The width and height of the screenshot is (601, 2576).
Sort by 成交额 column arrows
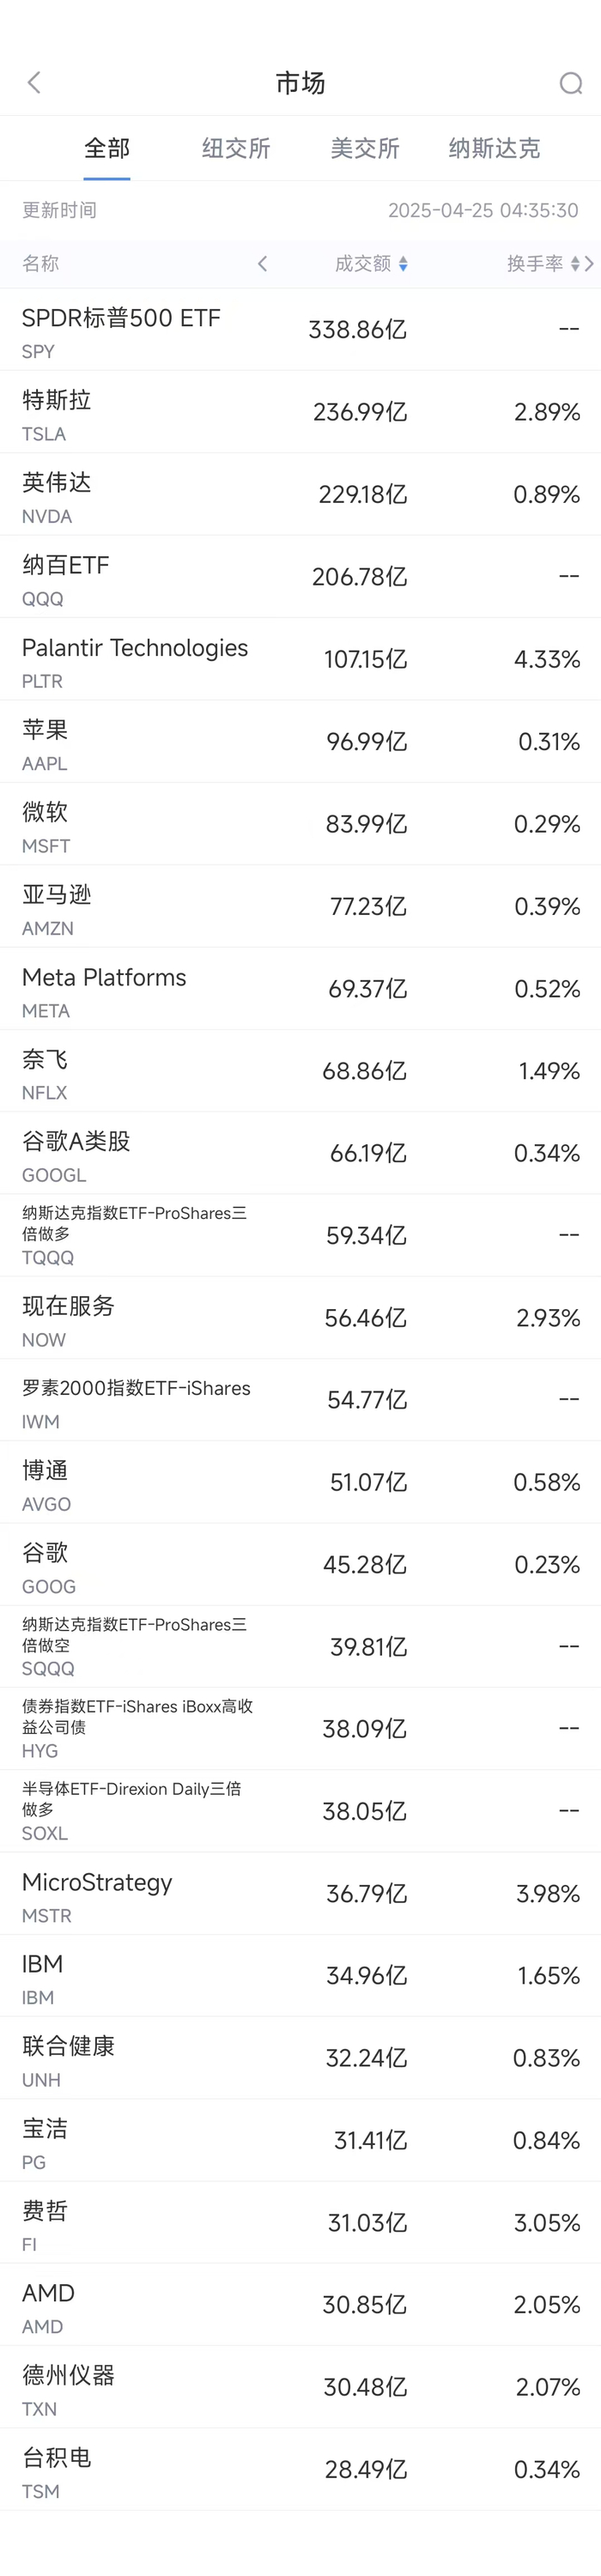(403, 264)
